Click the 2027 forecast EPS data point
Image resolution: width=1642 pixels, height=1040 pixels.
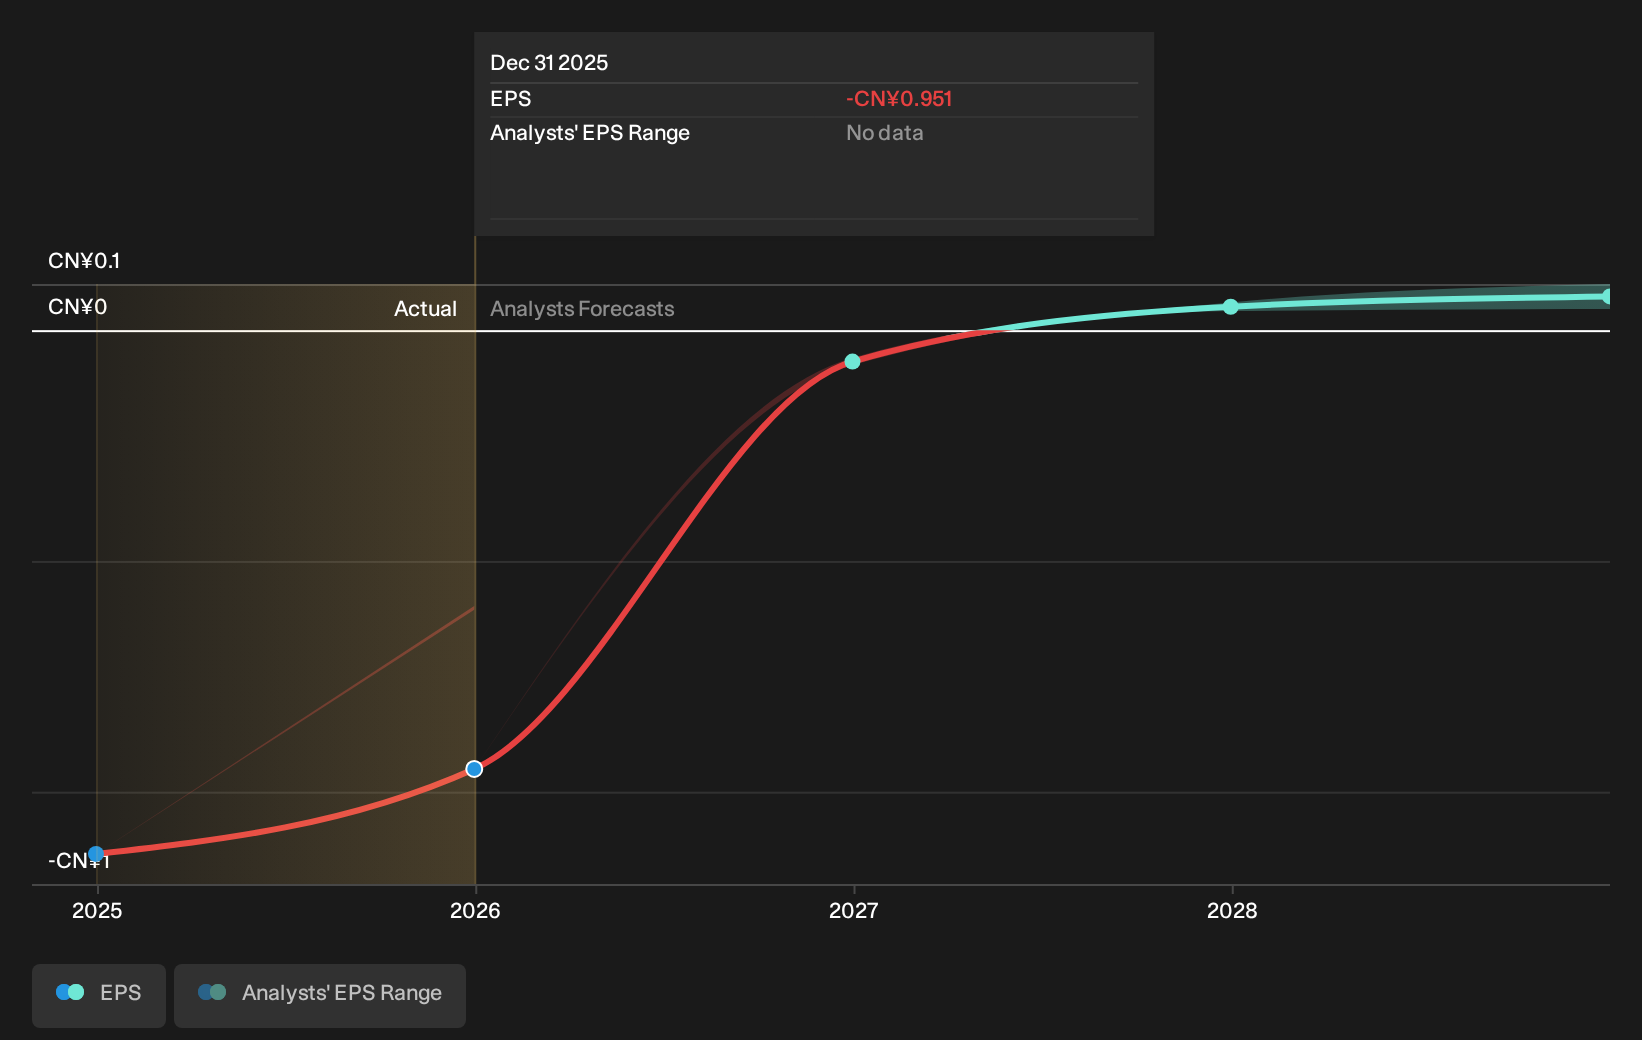(852, 362)
